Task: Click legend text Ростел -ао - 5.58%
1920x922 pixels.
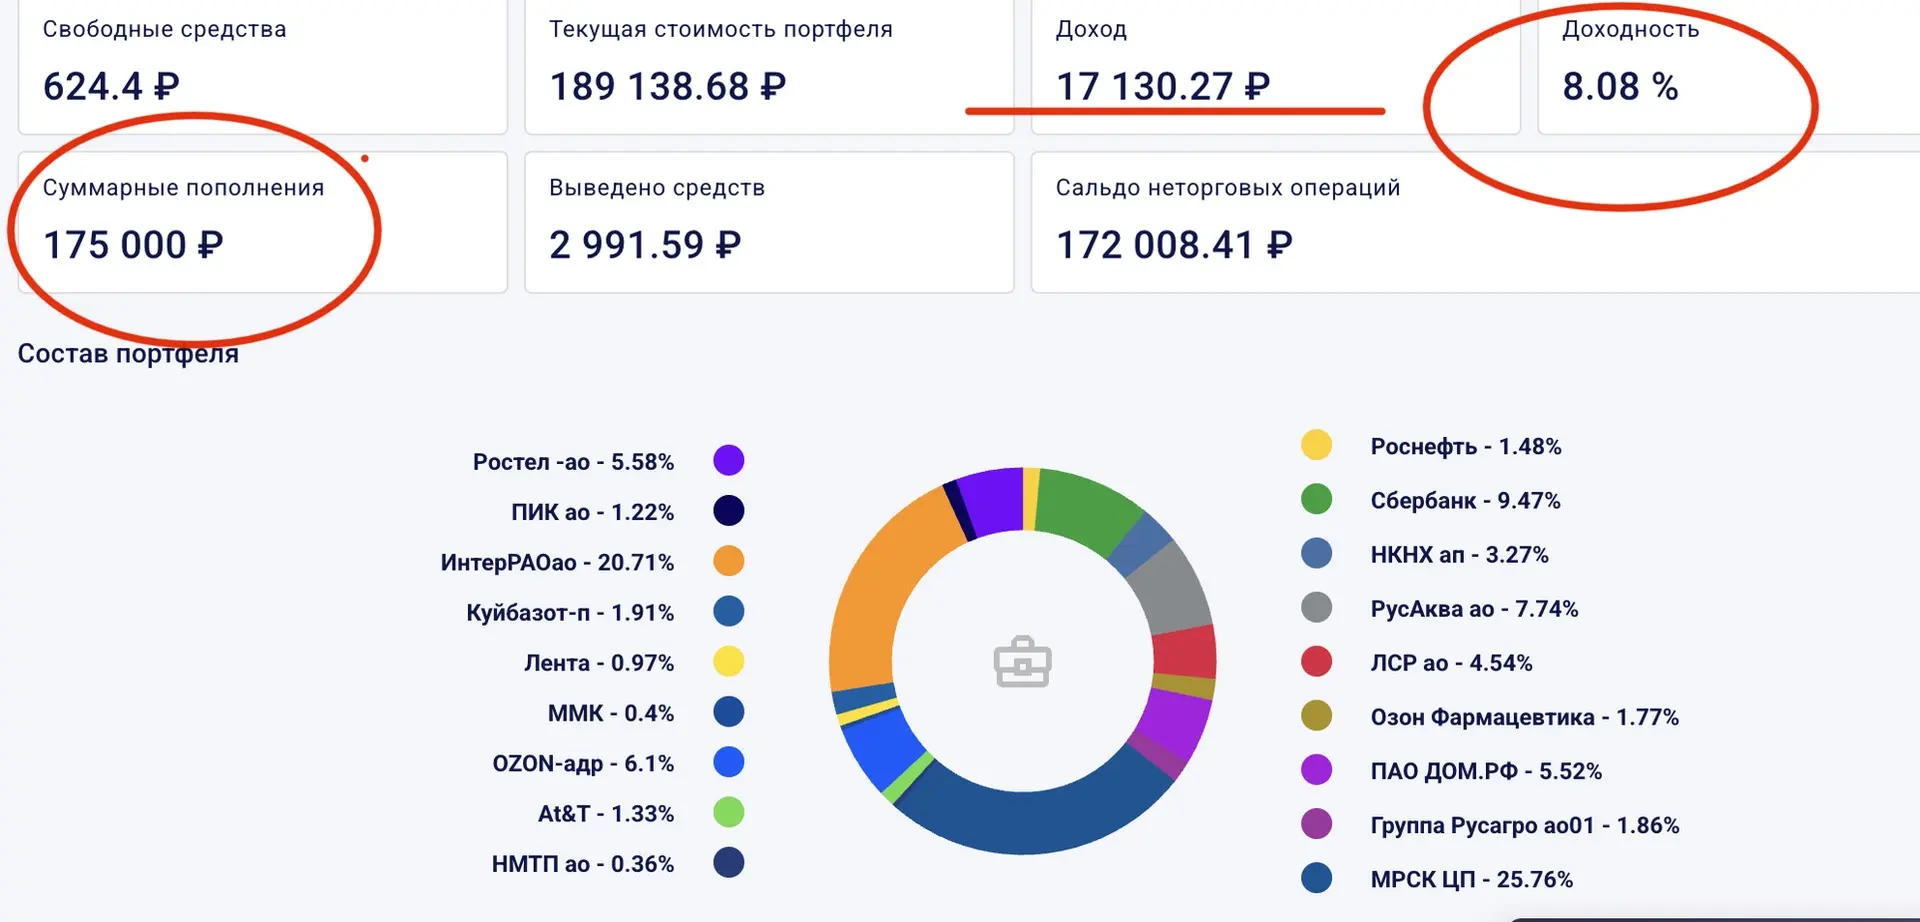Action: tap(573, 462)
